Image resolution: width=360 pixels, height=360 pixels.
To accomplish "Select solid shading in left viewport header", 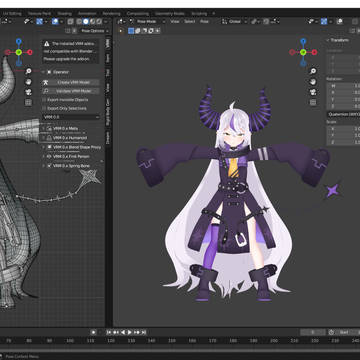I will pyautogui.click(x=86, y=21).
